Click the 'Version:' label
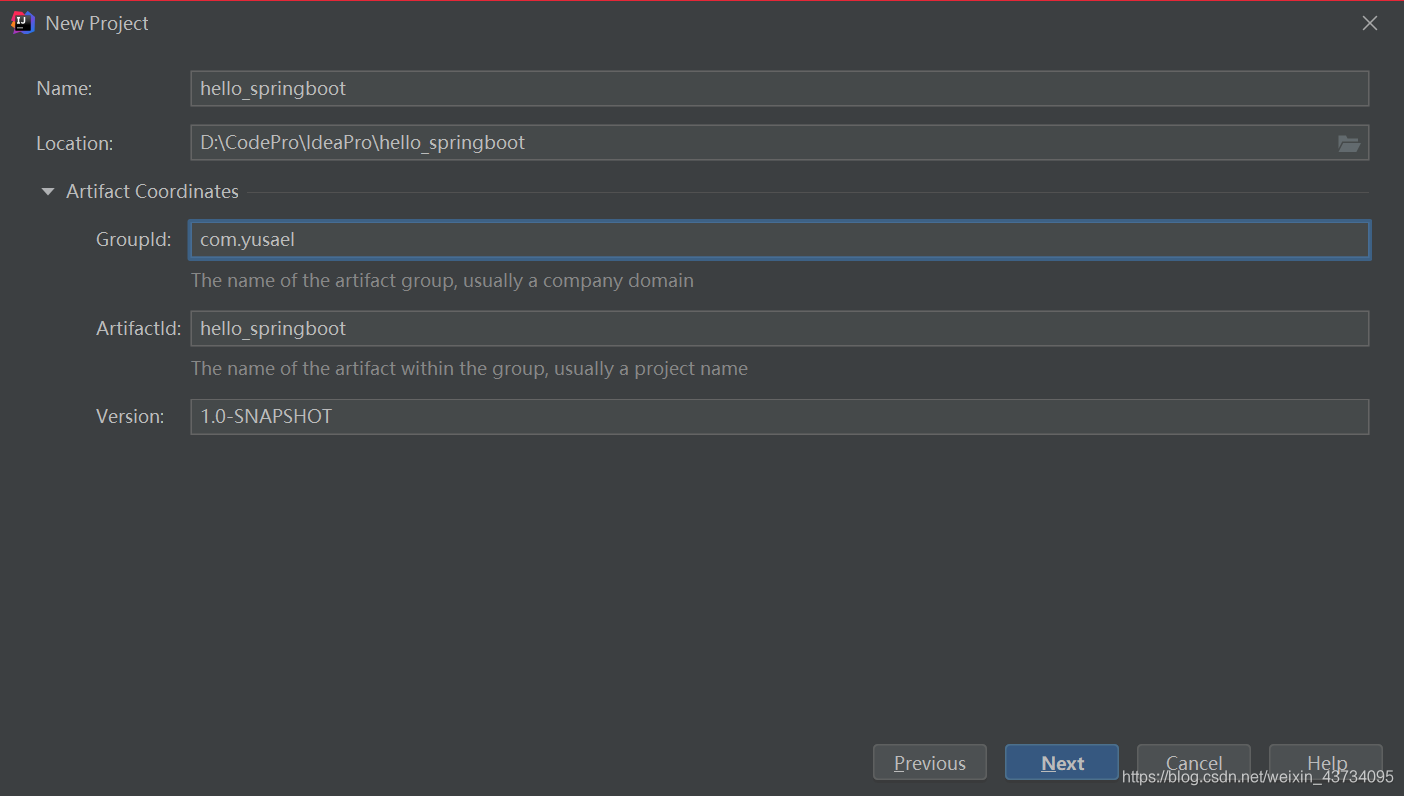 click(x=130, y=417)
